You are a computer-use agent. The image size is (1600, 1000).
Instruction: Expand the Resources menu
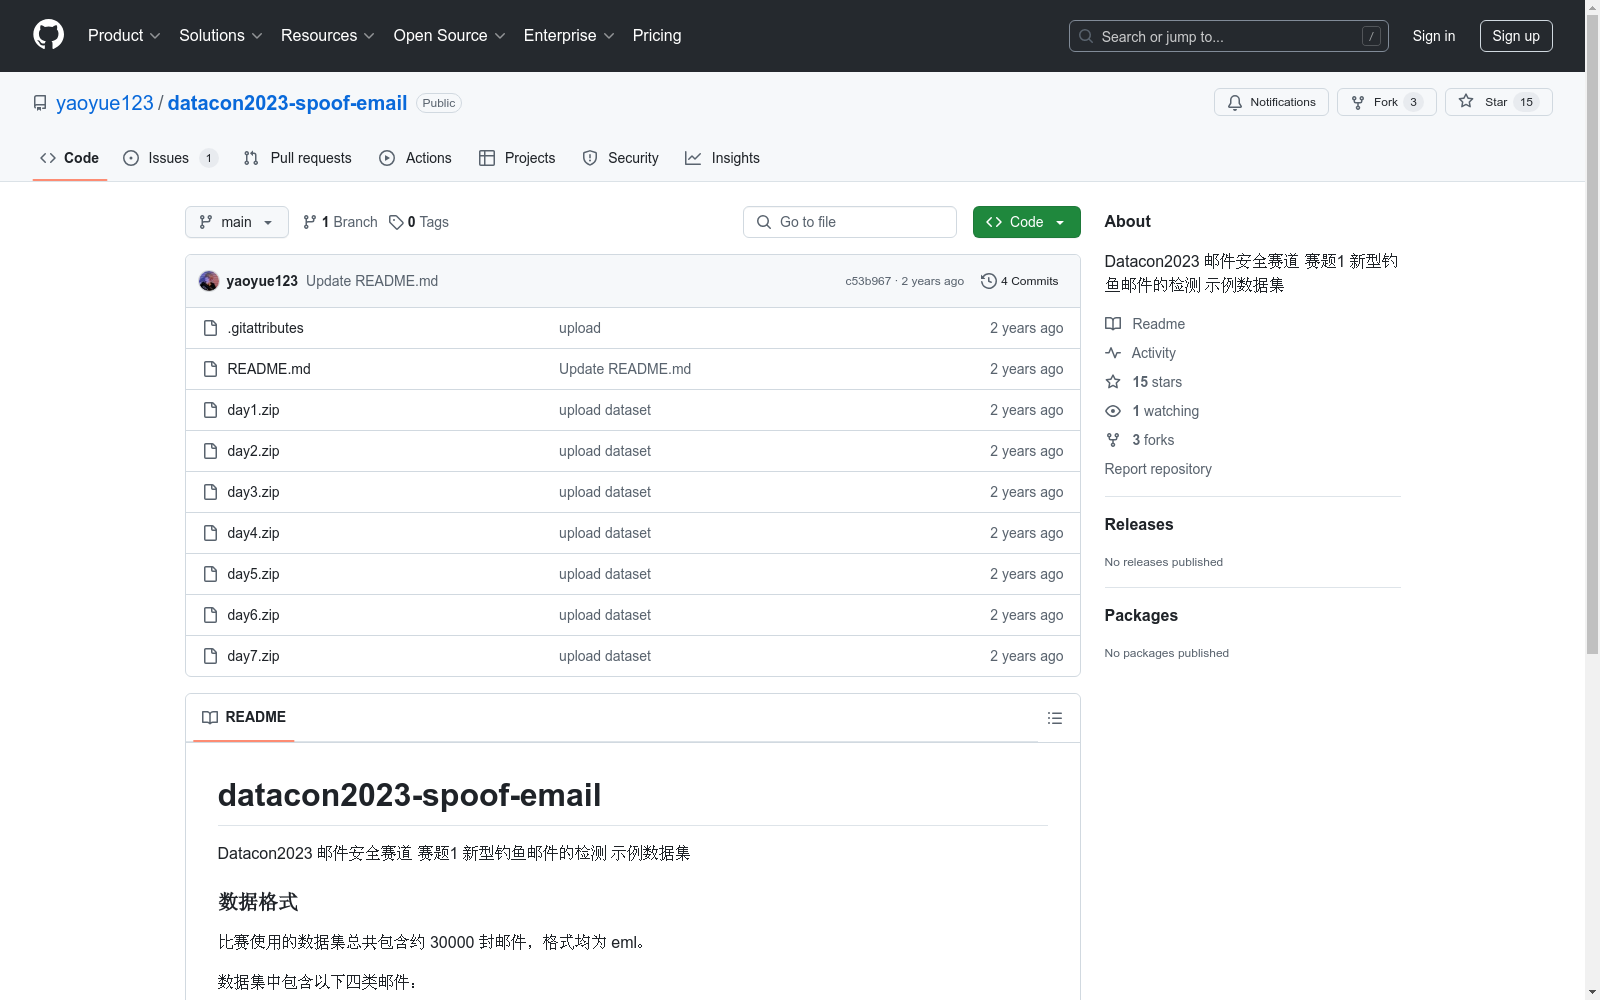click(x=328, y=35)
